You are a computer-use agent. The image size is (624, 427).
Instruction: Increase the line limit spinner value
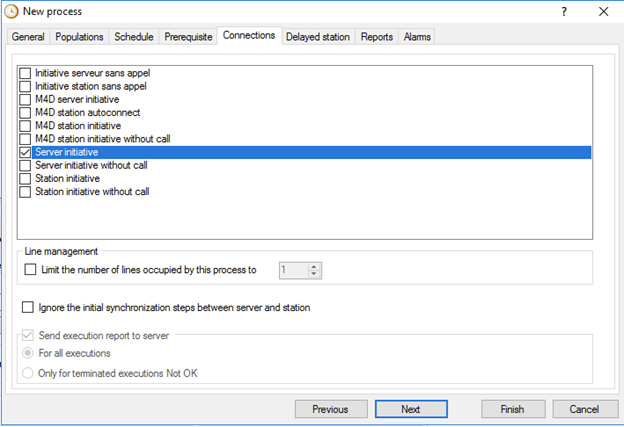pyautogui.click(x=315, y=266)
